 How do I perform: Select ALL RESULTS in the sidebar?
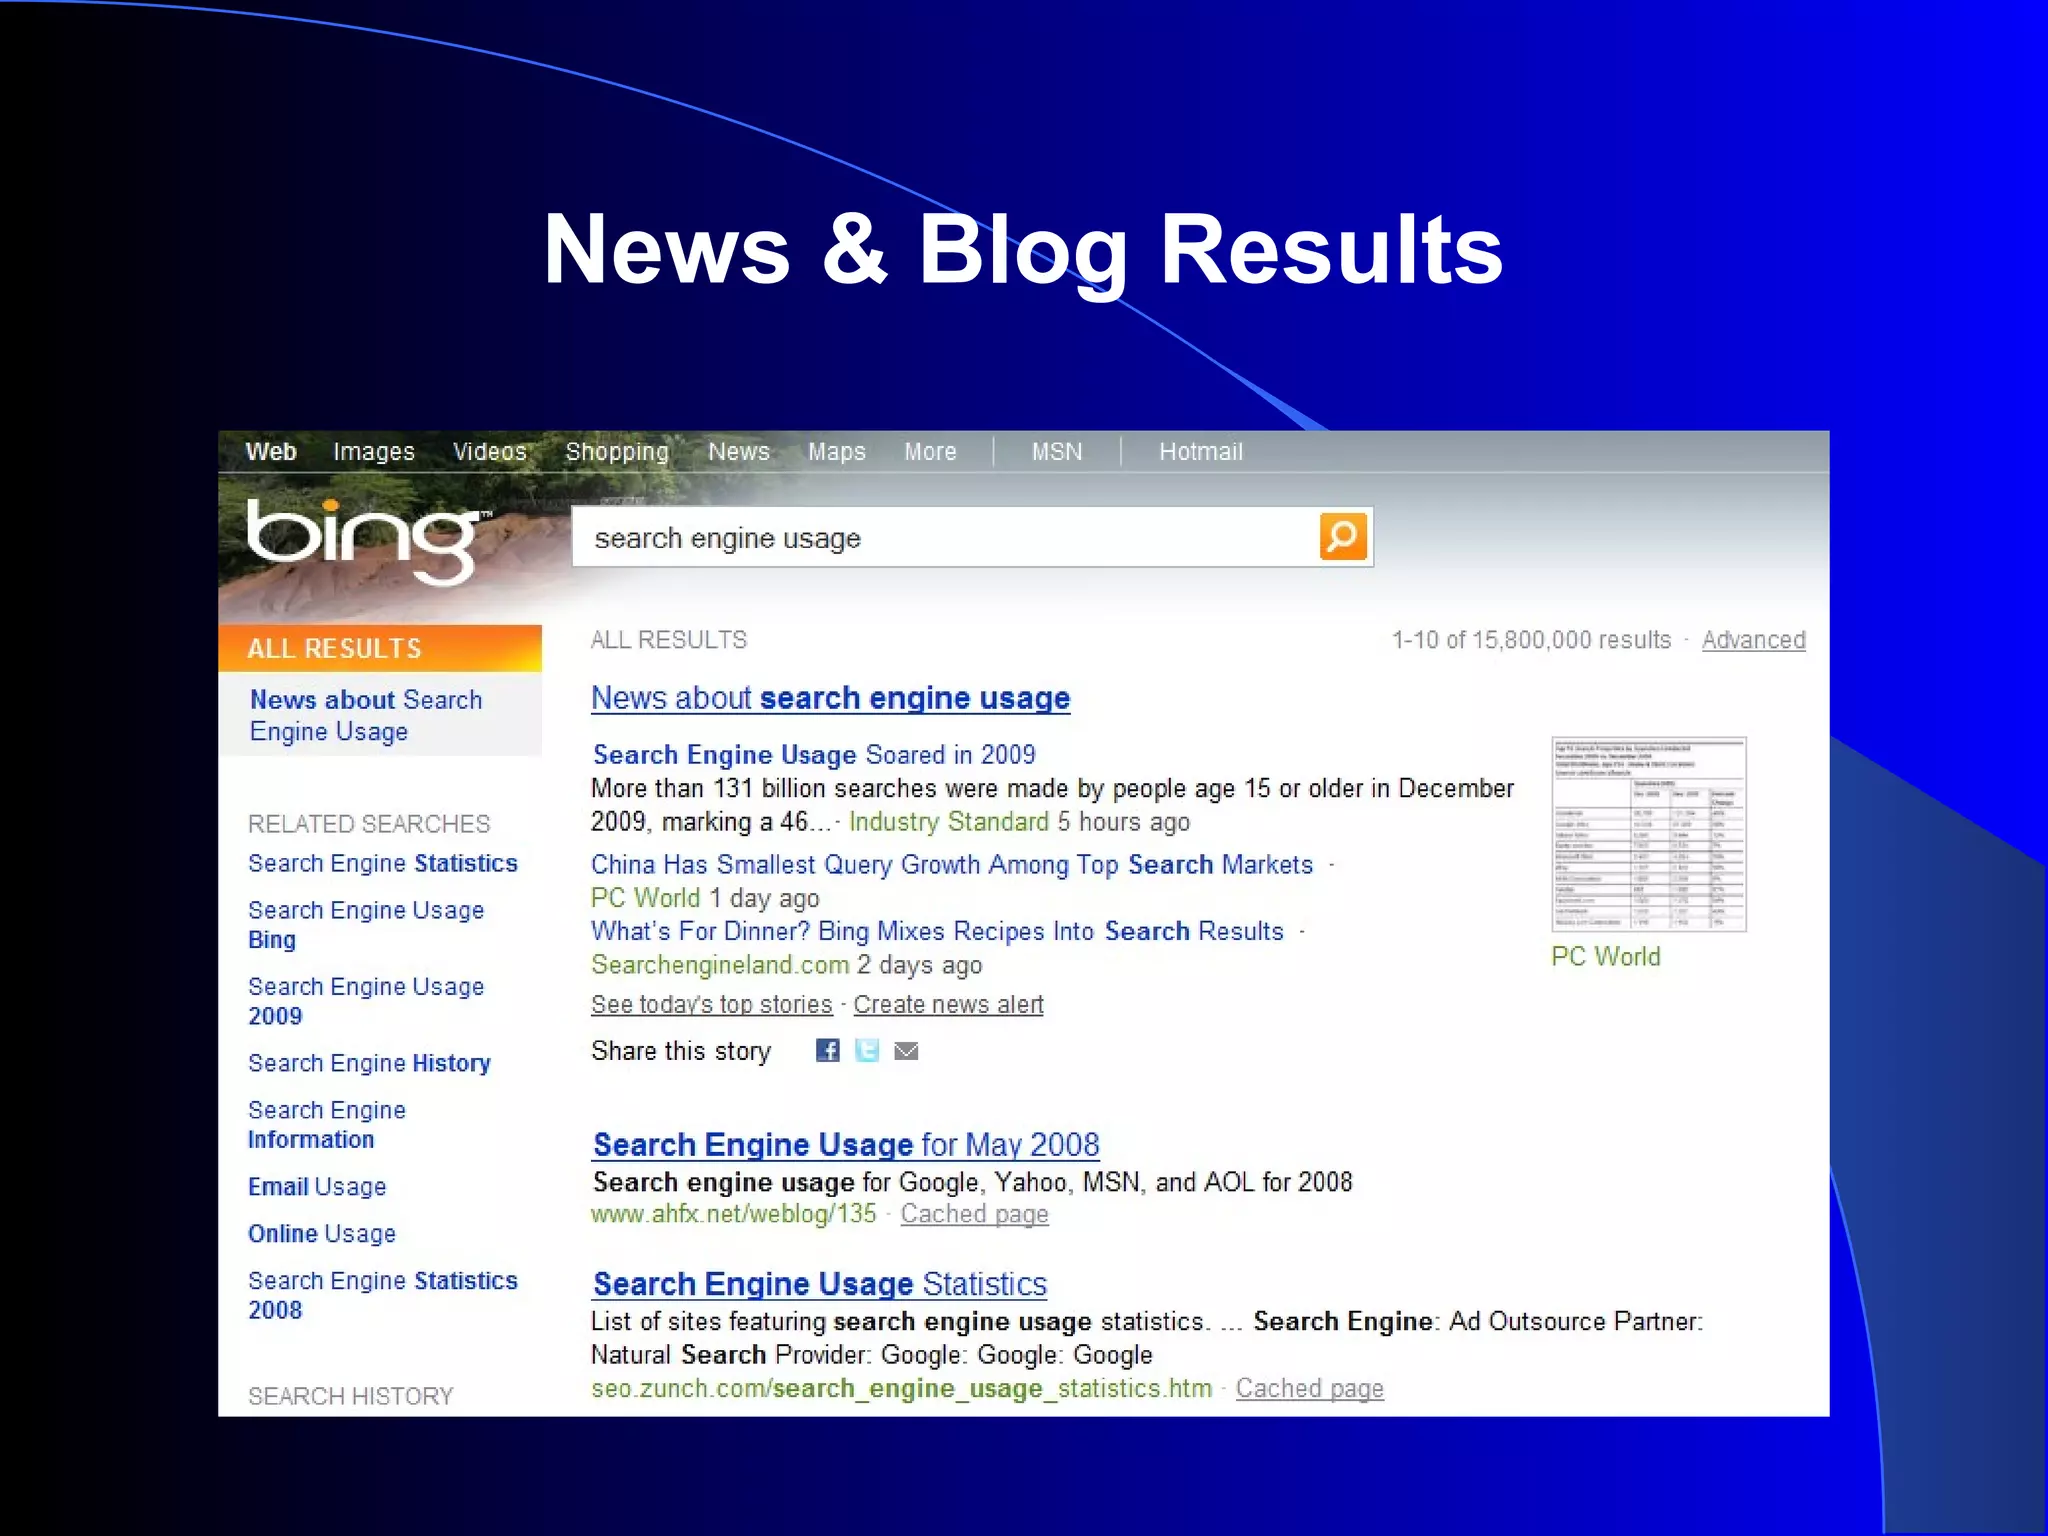[x=380, y=648]
